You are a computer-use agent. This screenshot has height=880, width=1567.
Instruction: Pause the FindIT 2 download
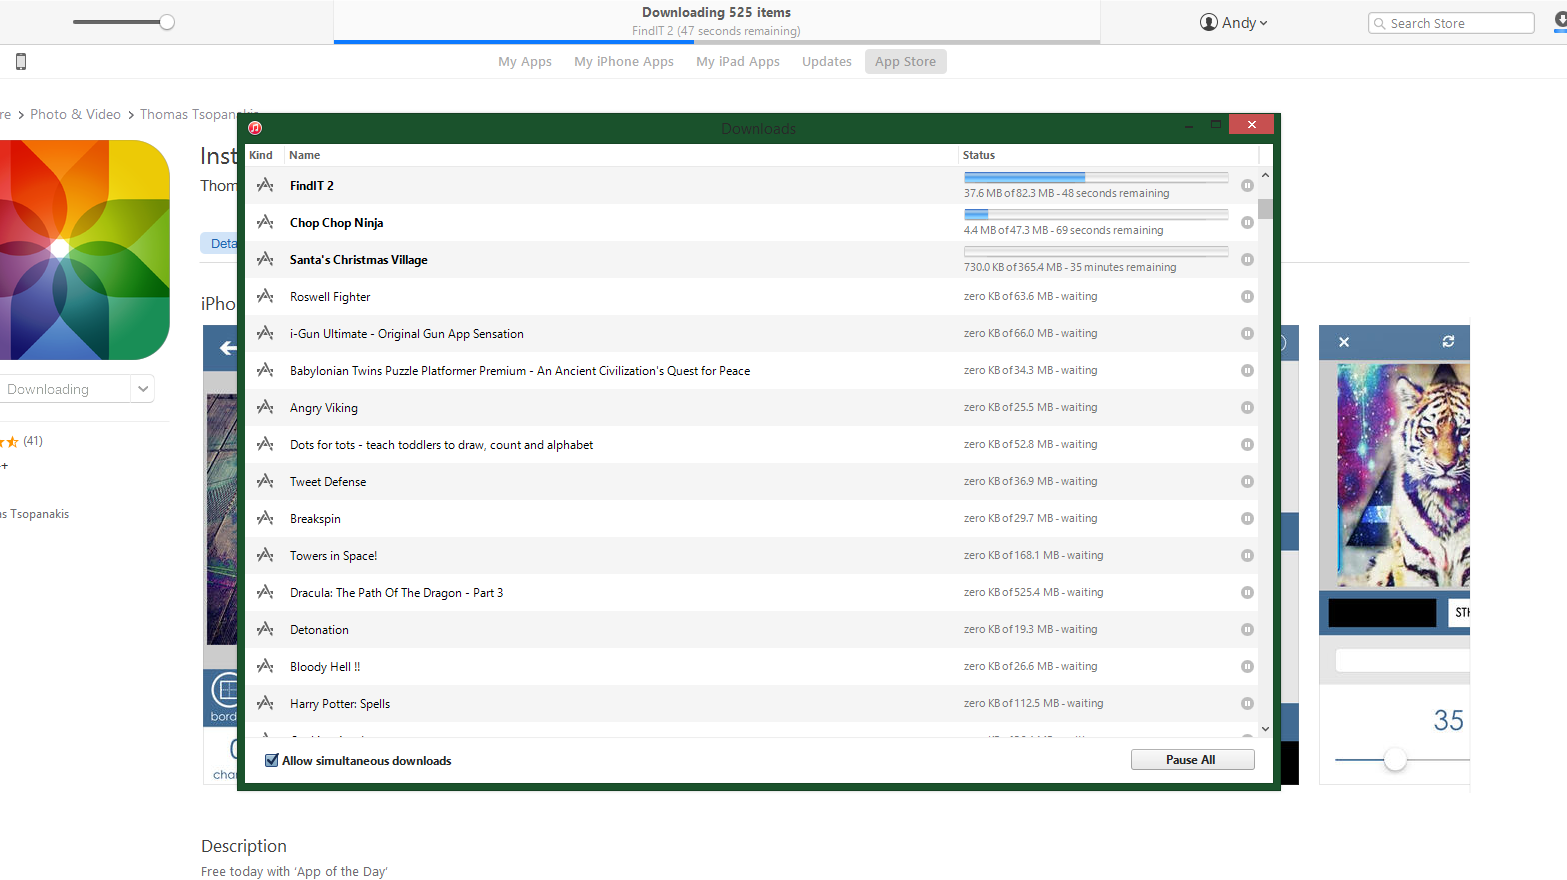click(1247, 185)
